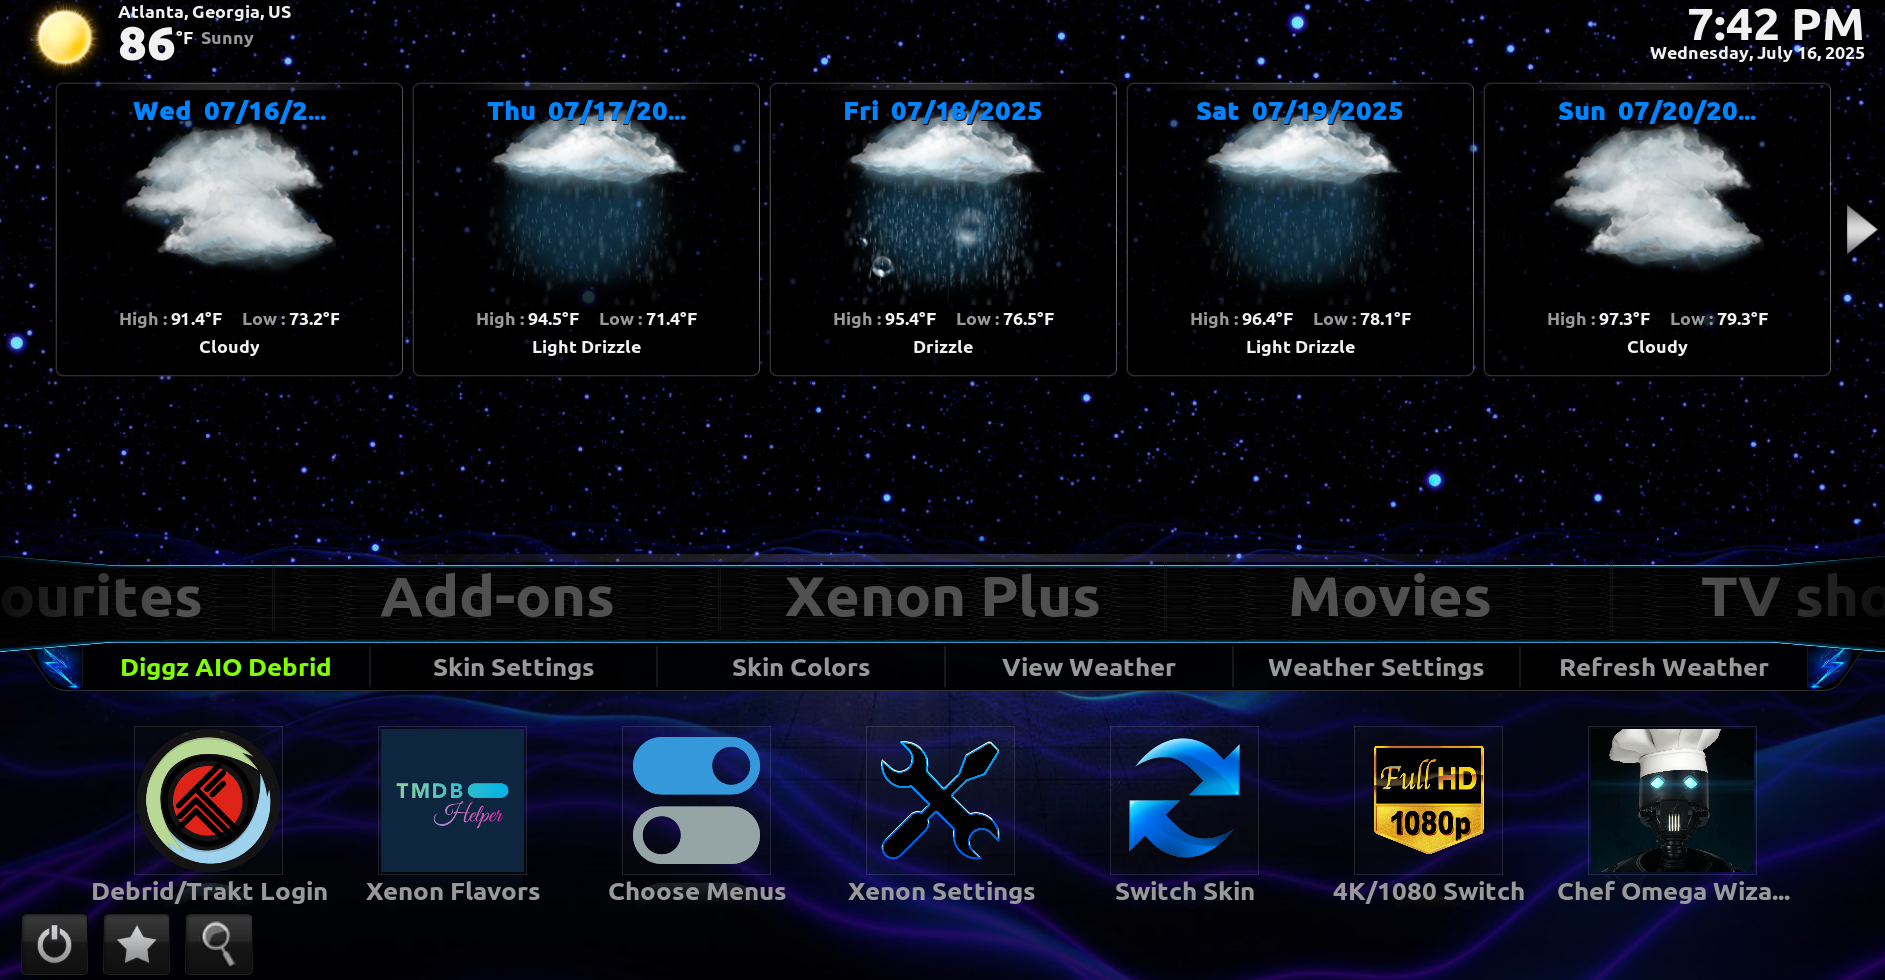Open Xenon Settings wrench icon
This screenshot has height=980, width=1885.
pyautogui.click(x=940, y=800)
